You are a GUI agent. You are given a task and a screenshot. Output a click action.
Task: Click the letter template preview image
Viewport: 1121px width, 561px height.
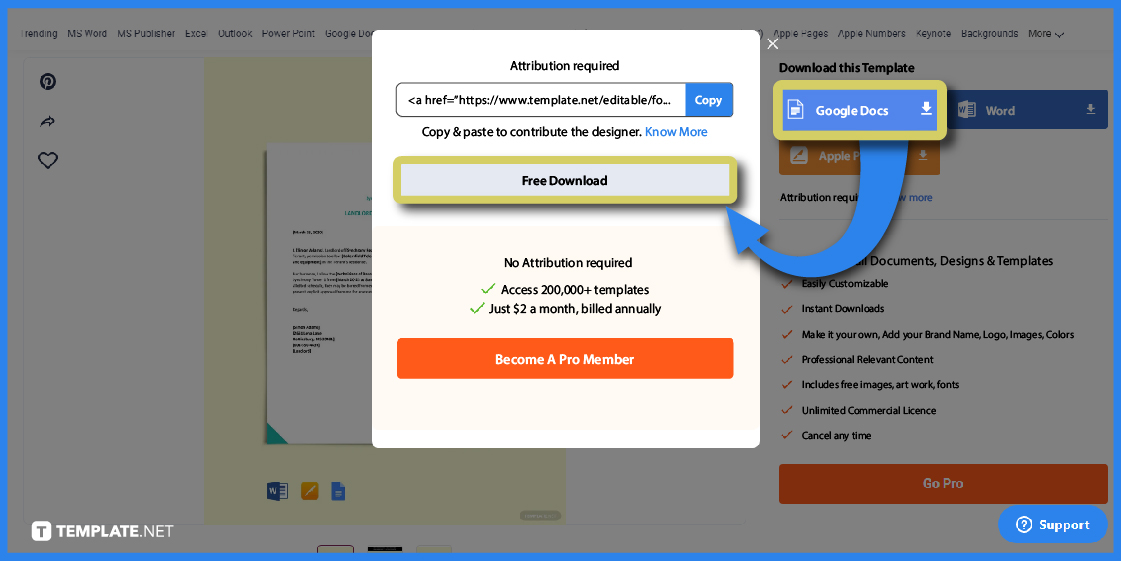coord(319,293)
